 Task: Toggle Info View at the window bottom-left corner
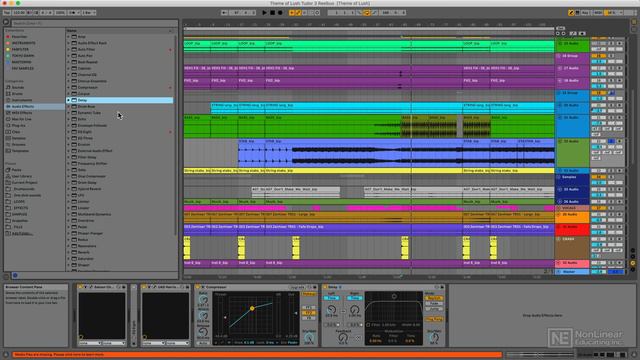(x=6, y=355)
